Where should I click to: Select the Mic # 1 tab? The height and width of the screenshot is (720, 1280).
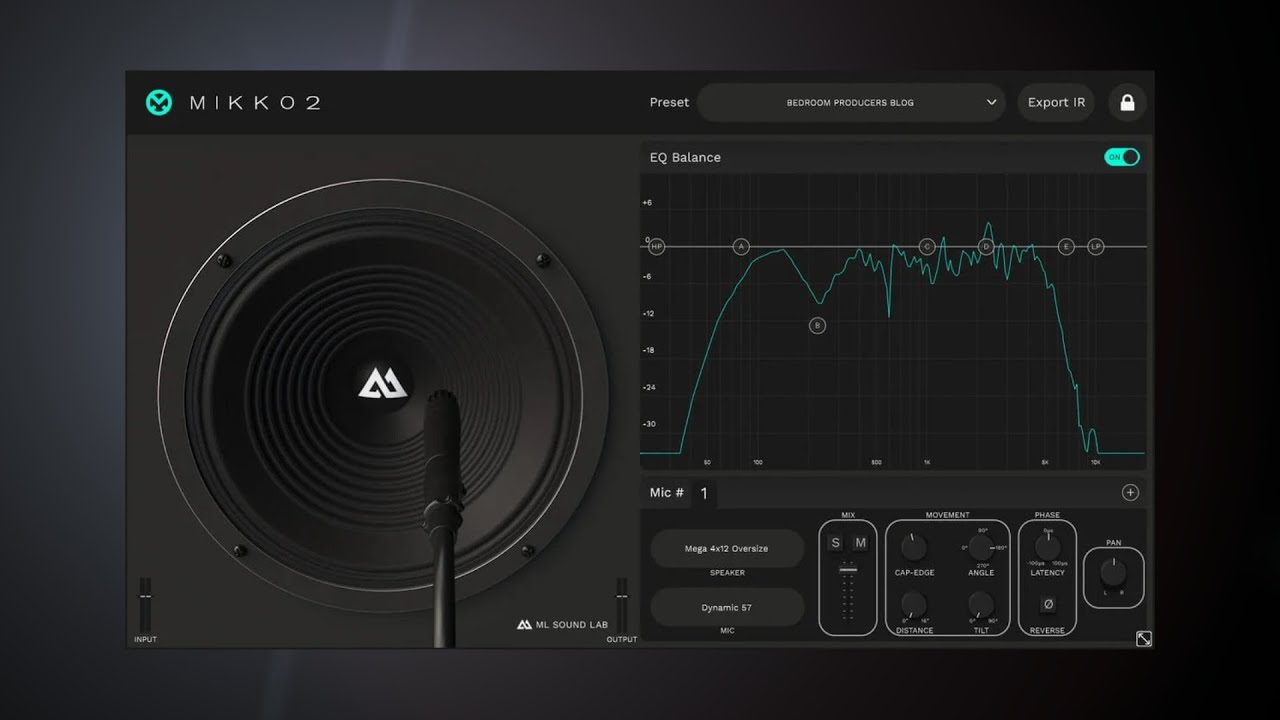704,493
